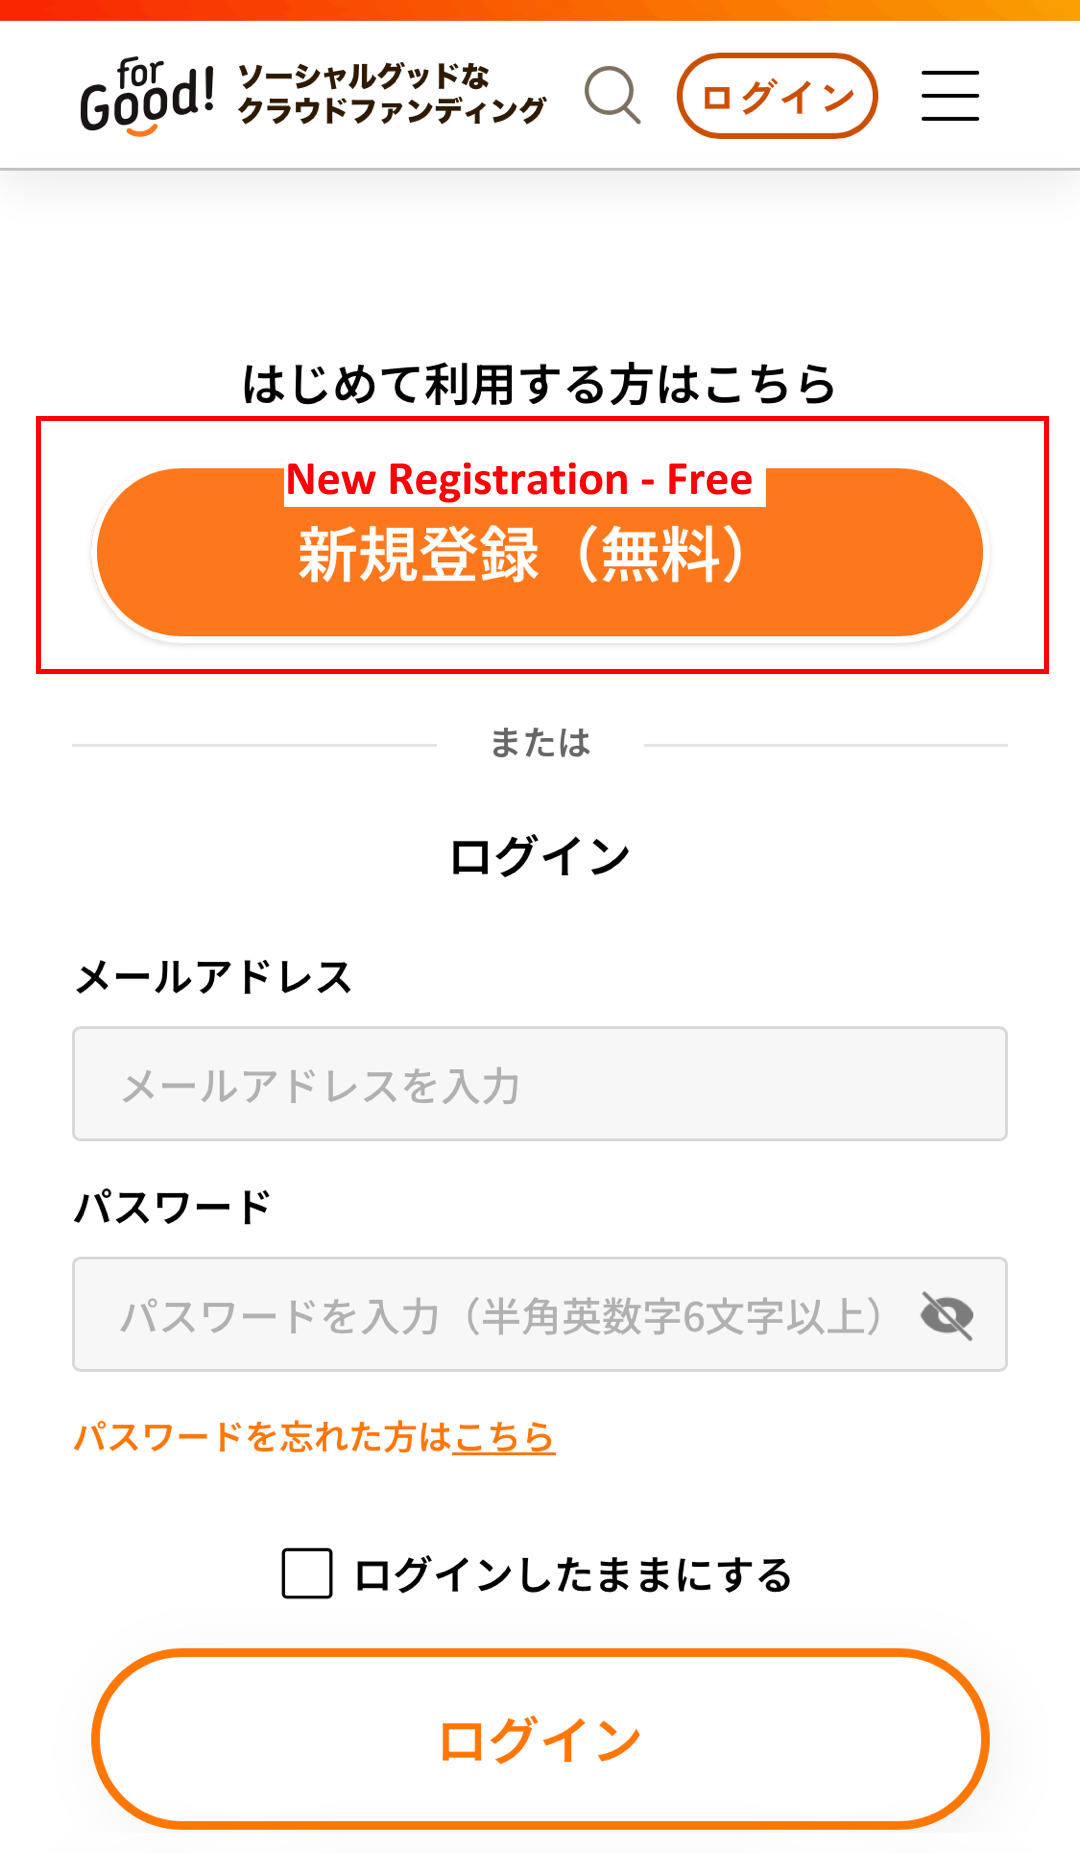Show password using the crossed-eye icon

click(947, 1315)
